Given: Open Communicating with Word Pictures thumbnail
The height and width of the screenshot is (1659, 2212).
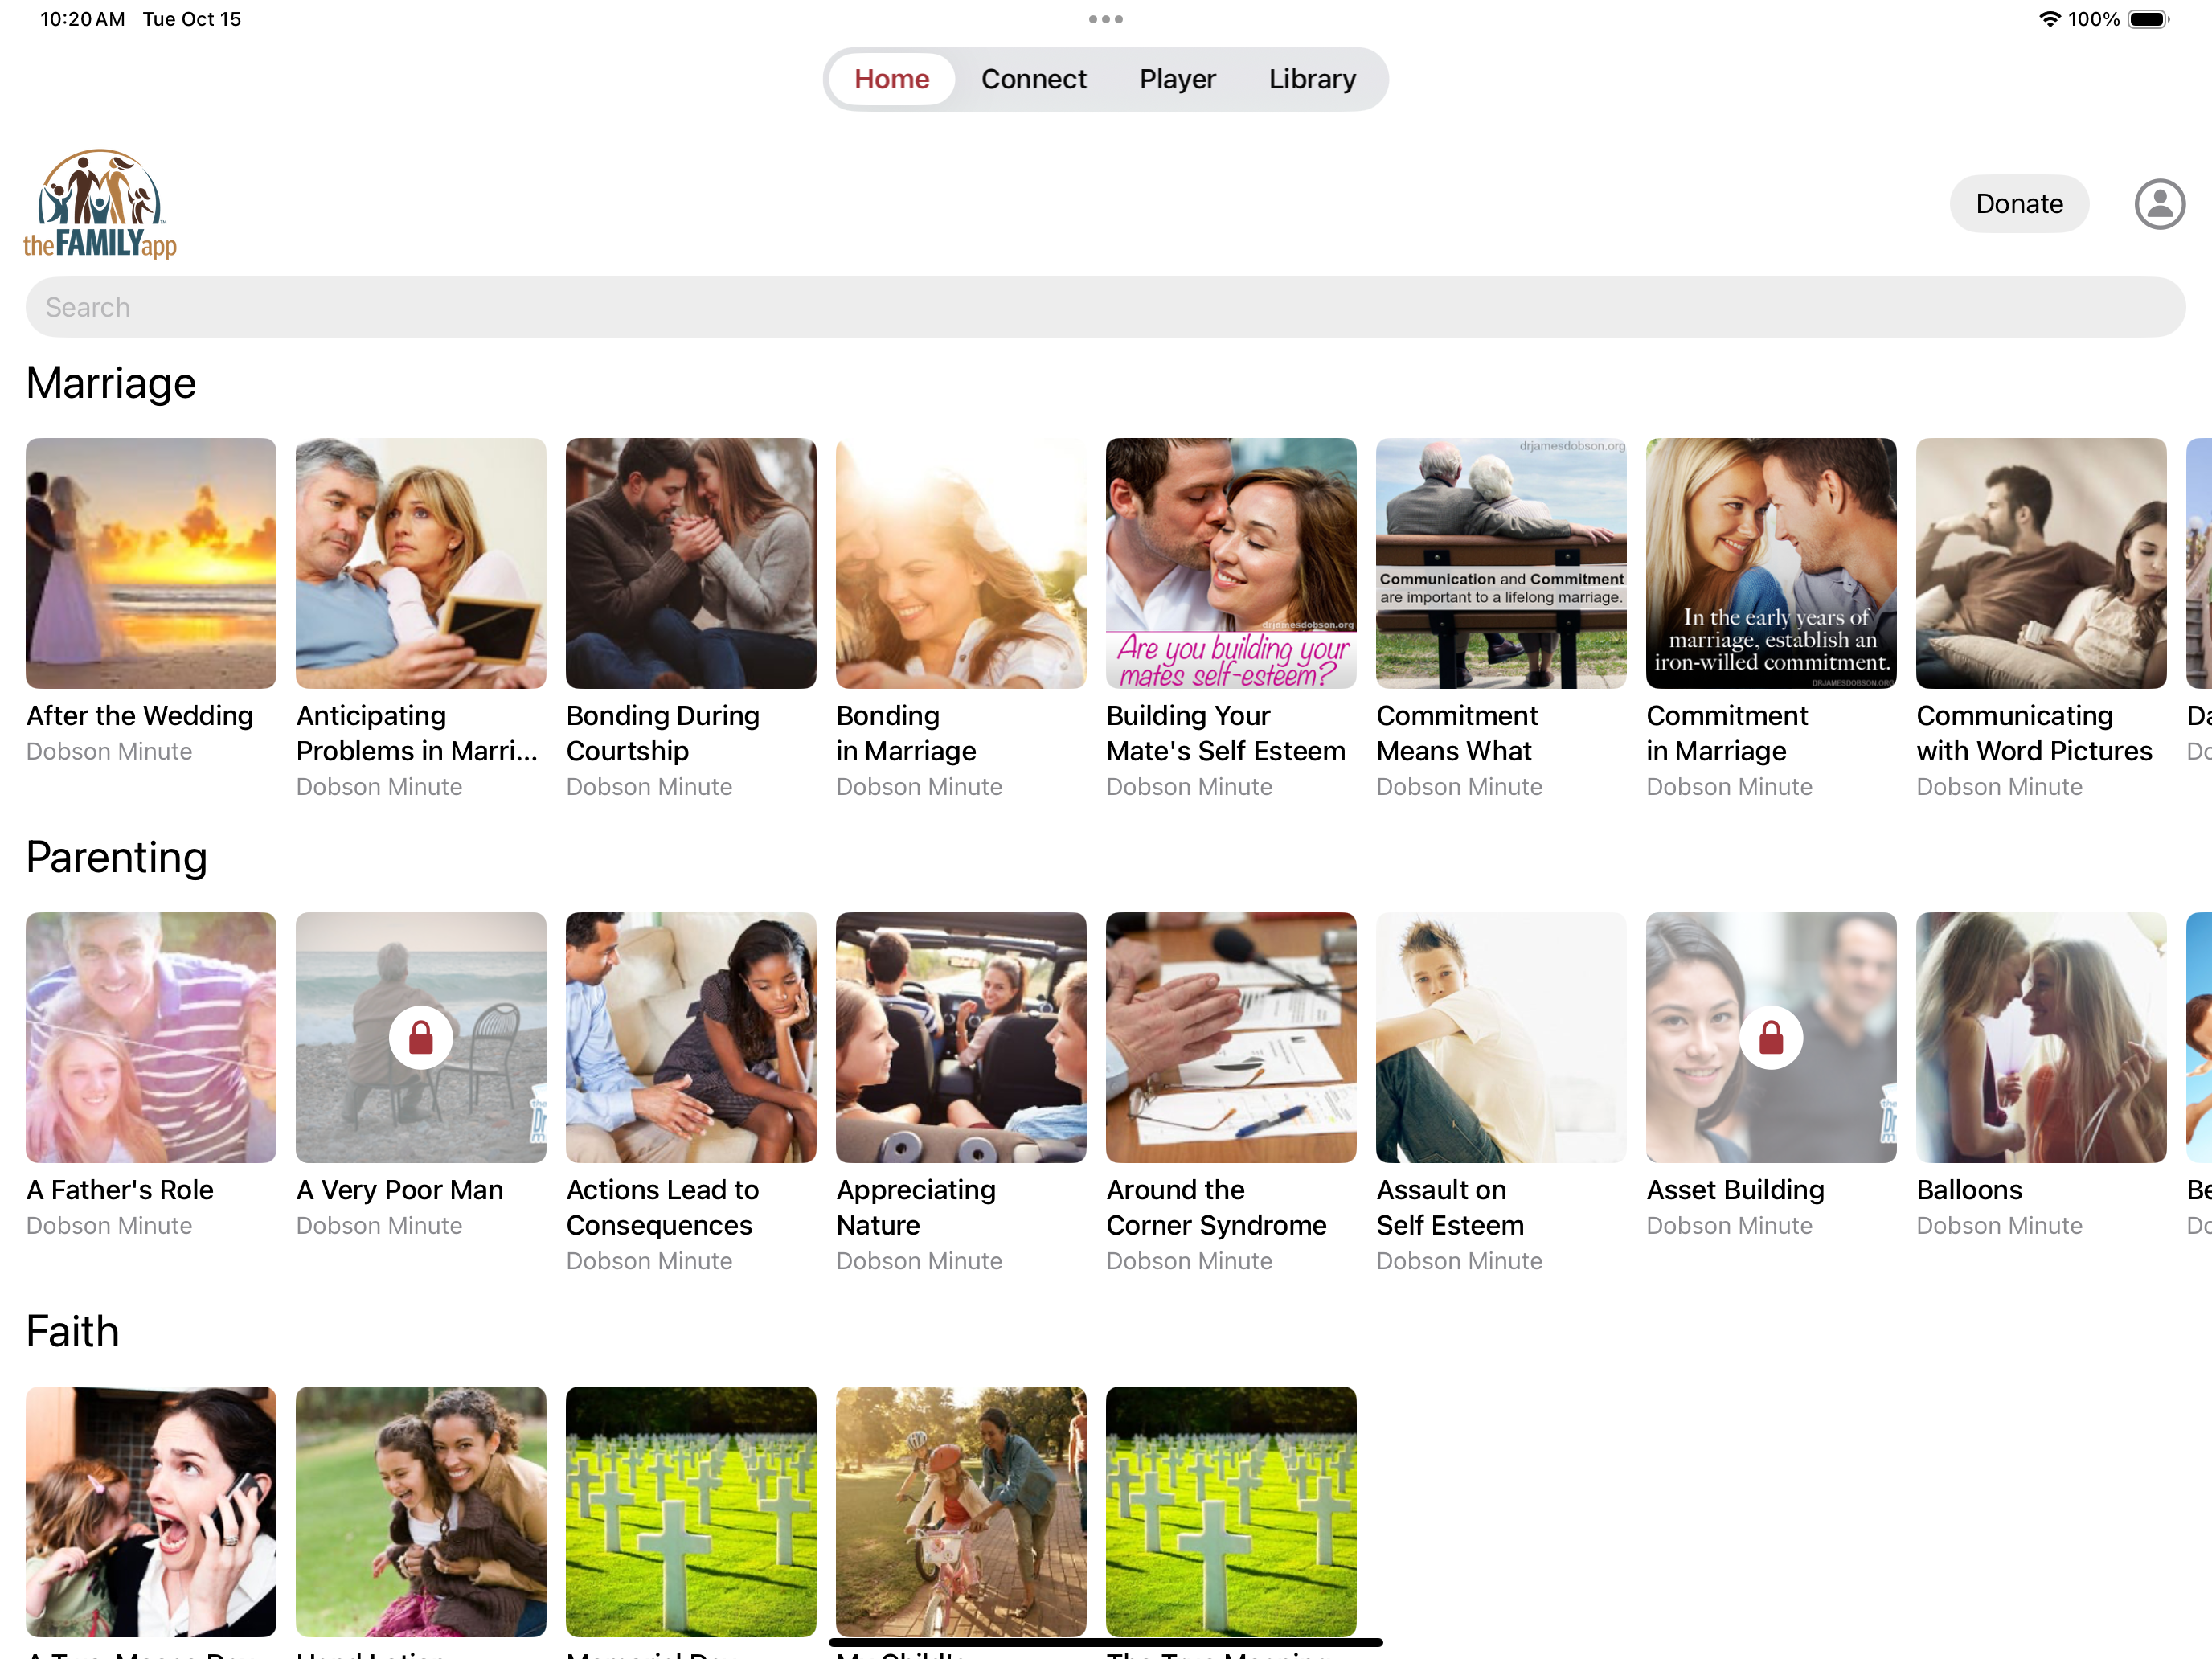Looking at the screenshot, I should pyautogui.click(x=2041, y=563).
